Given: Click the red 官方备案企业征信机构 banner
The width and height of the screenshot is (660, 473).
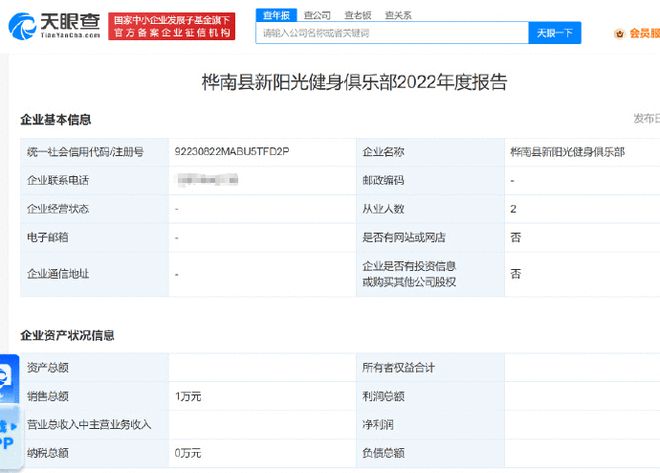Looking at the screenshot, I should click(x=172, y=26).
